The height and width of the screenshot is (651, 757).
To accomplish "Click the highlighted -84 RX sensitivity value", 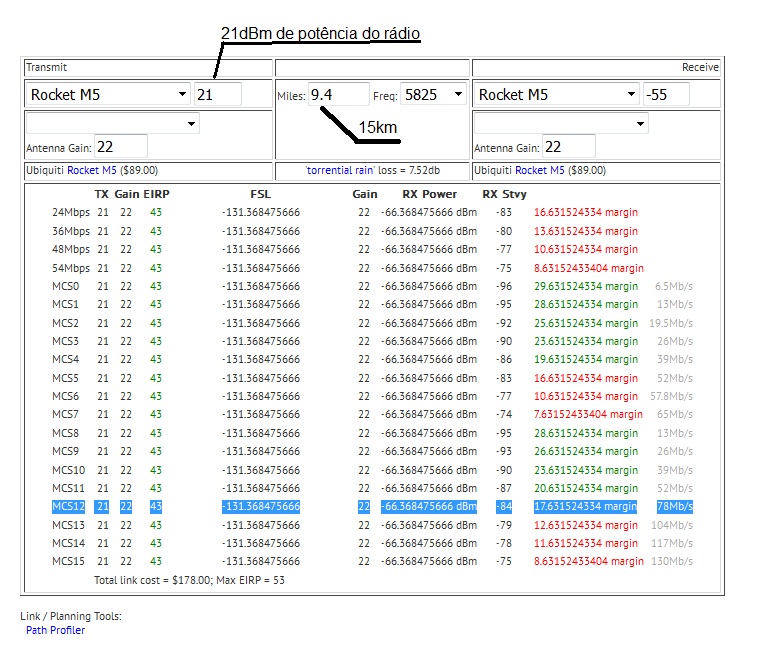I will (504, 507).
